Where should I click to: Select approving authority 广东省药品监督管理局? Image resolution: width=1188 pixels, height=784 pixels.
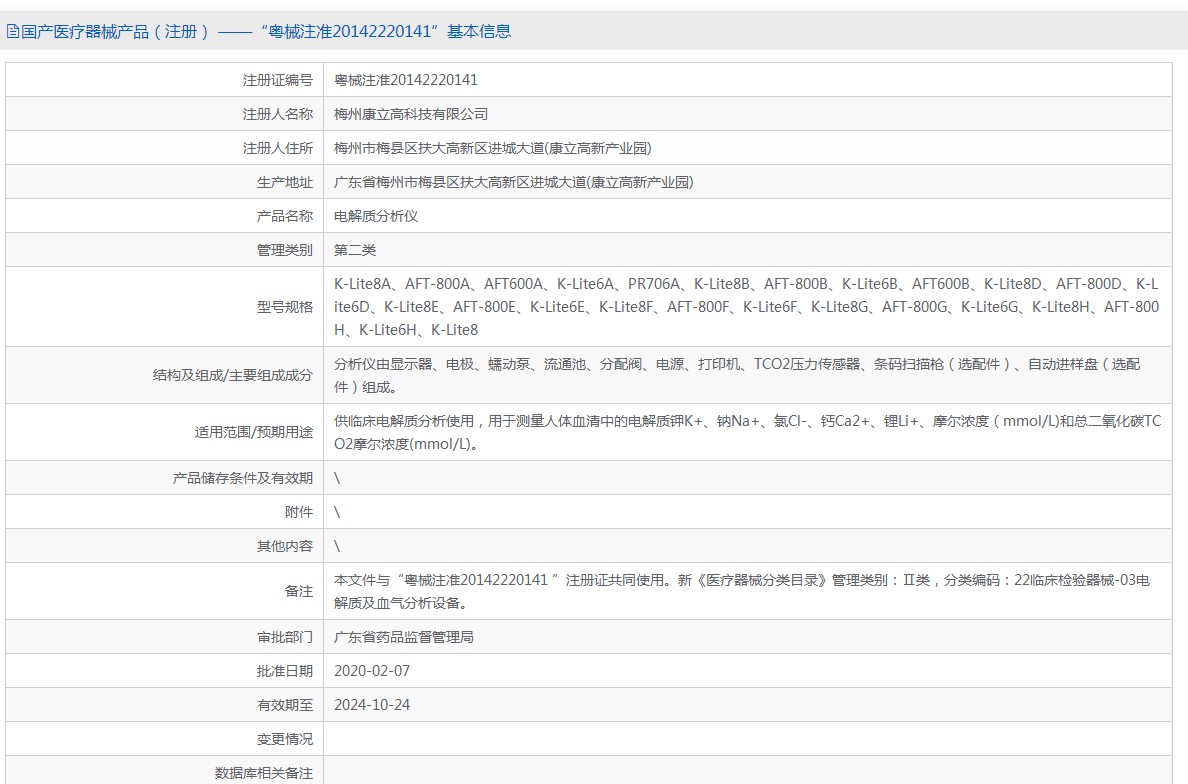tap(404, 637)
